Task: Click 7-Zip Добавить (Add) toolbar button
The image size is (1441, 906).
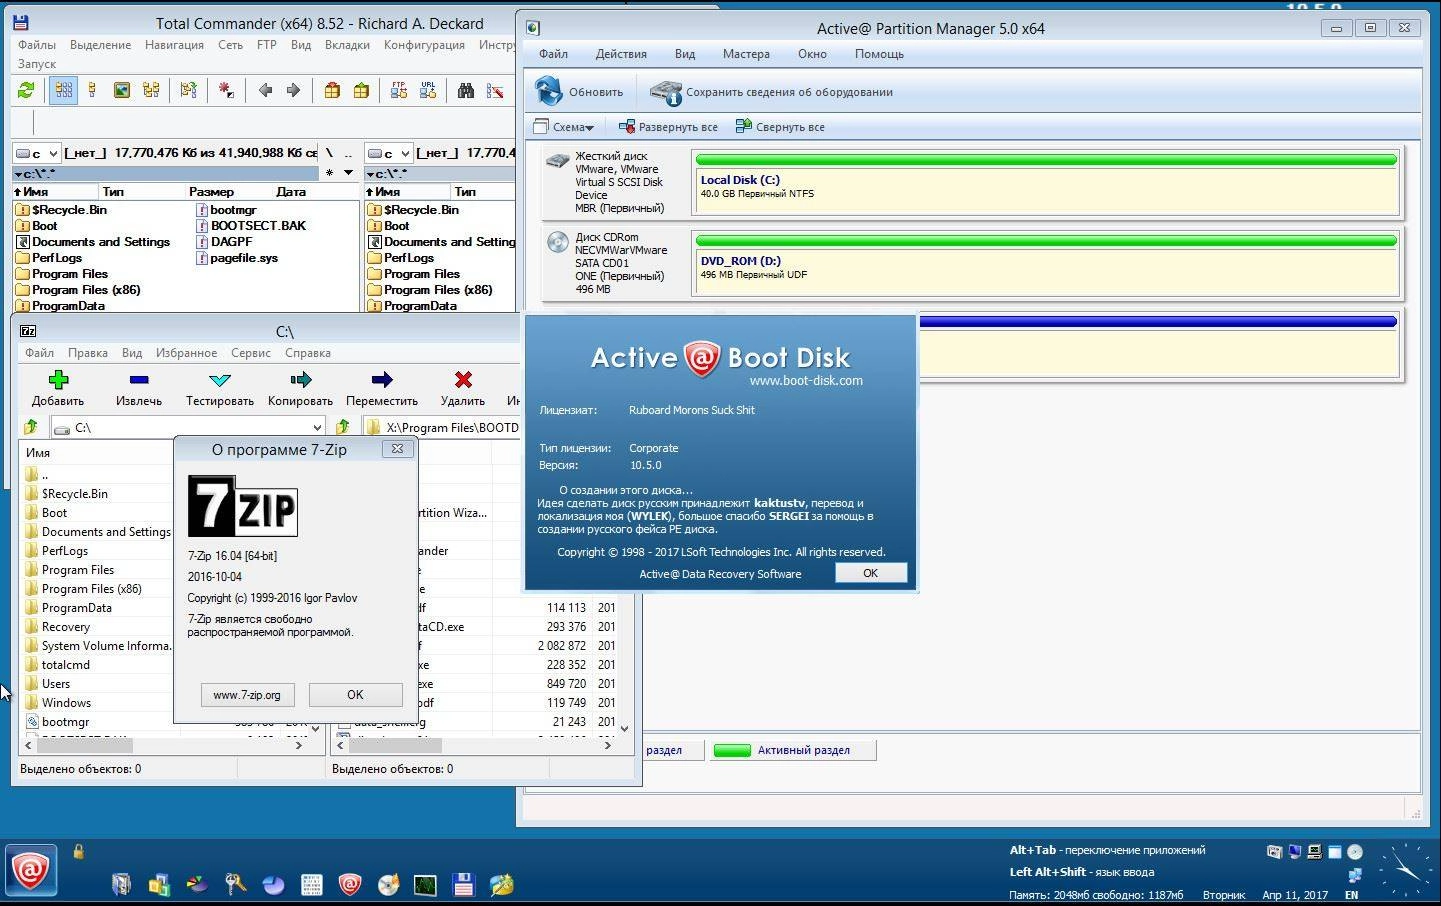Action: [x=58, y=388]
